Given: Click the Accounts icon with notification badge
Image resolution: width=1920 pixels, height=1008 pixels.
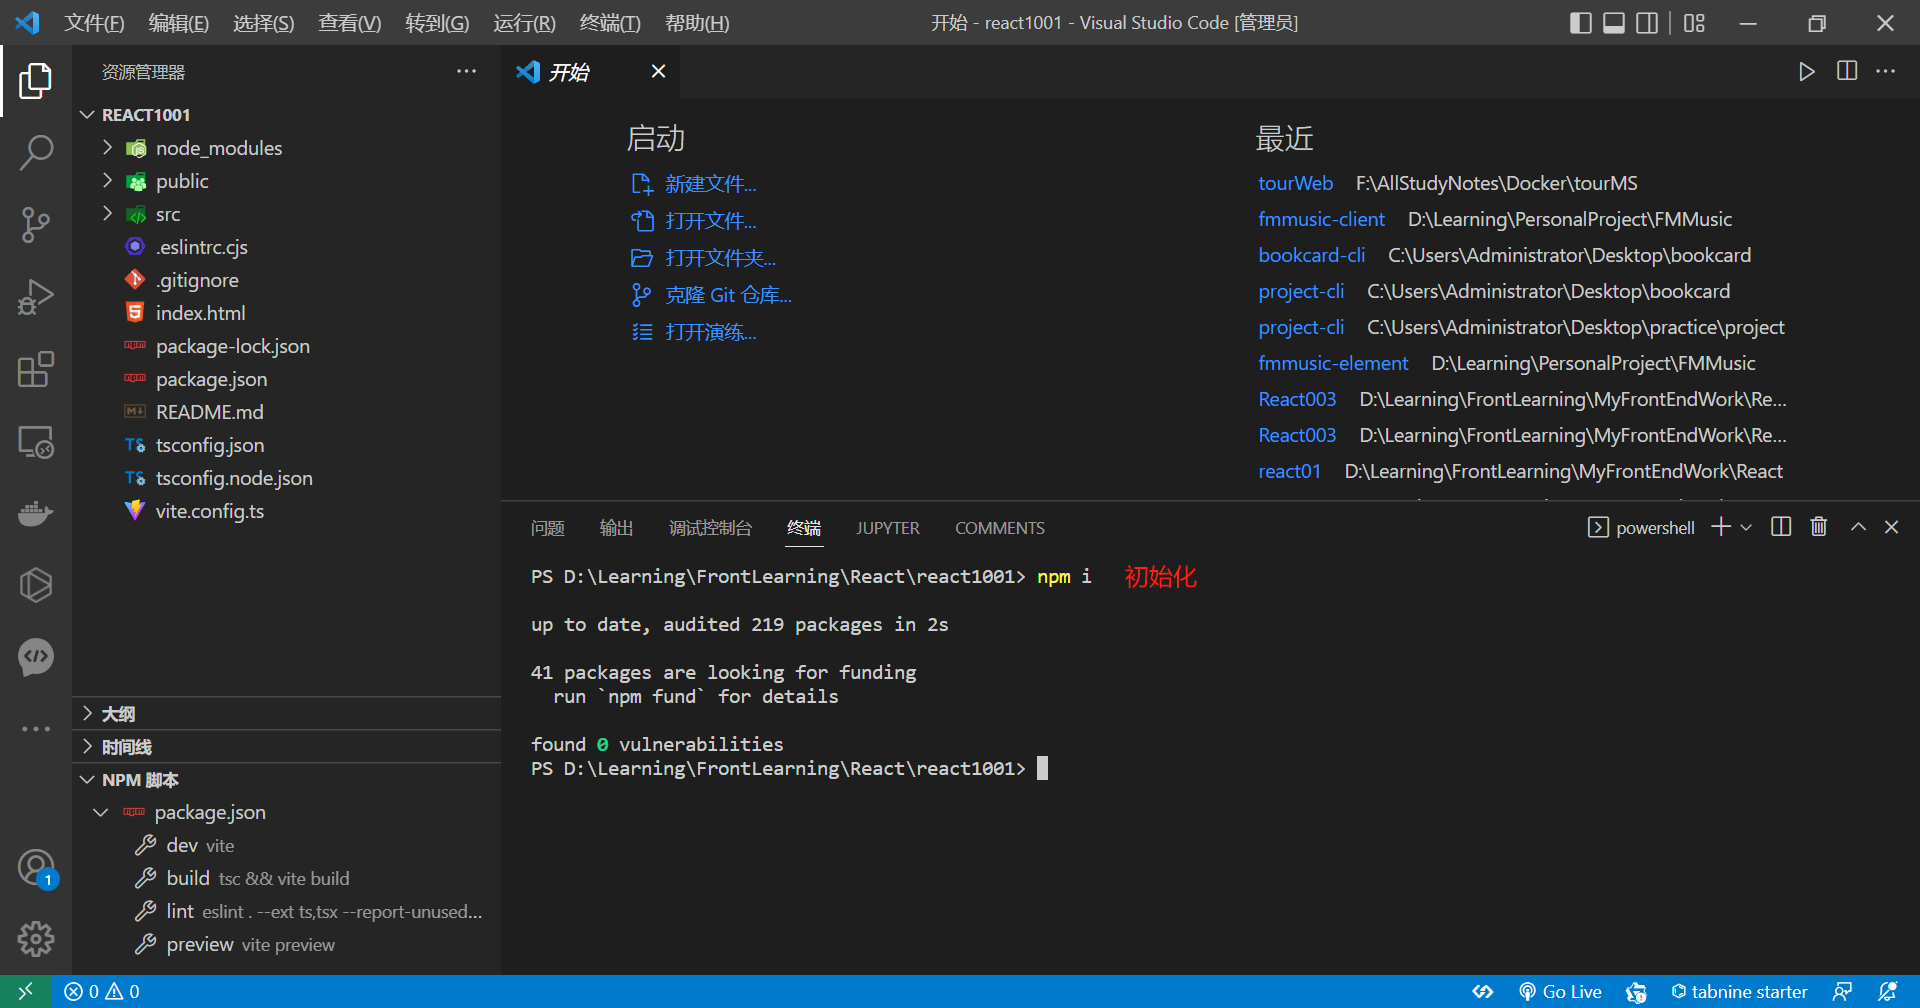Looking at the screenshot, I should [36, 867].
